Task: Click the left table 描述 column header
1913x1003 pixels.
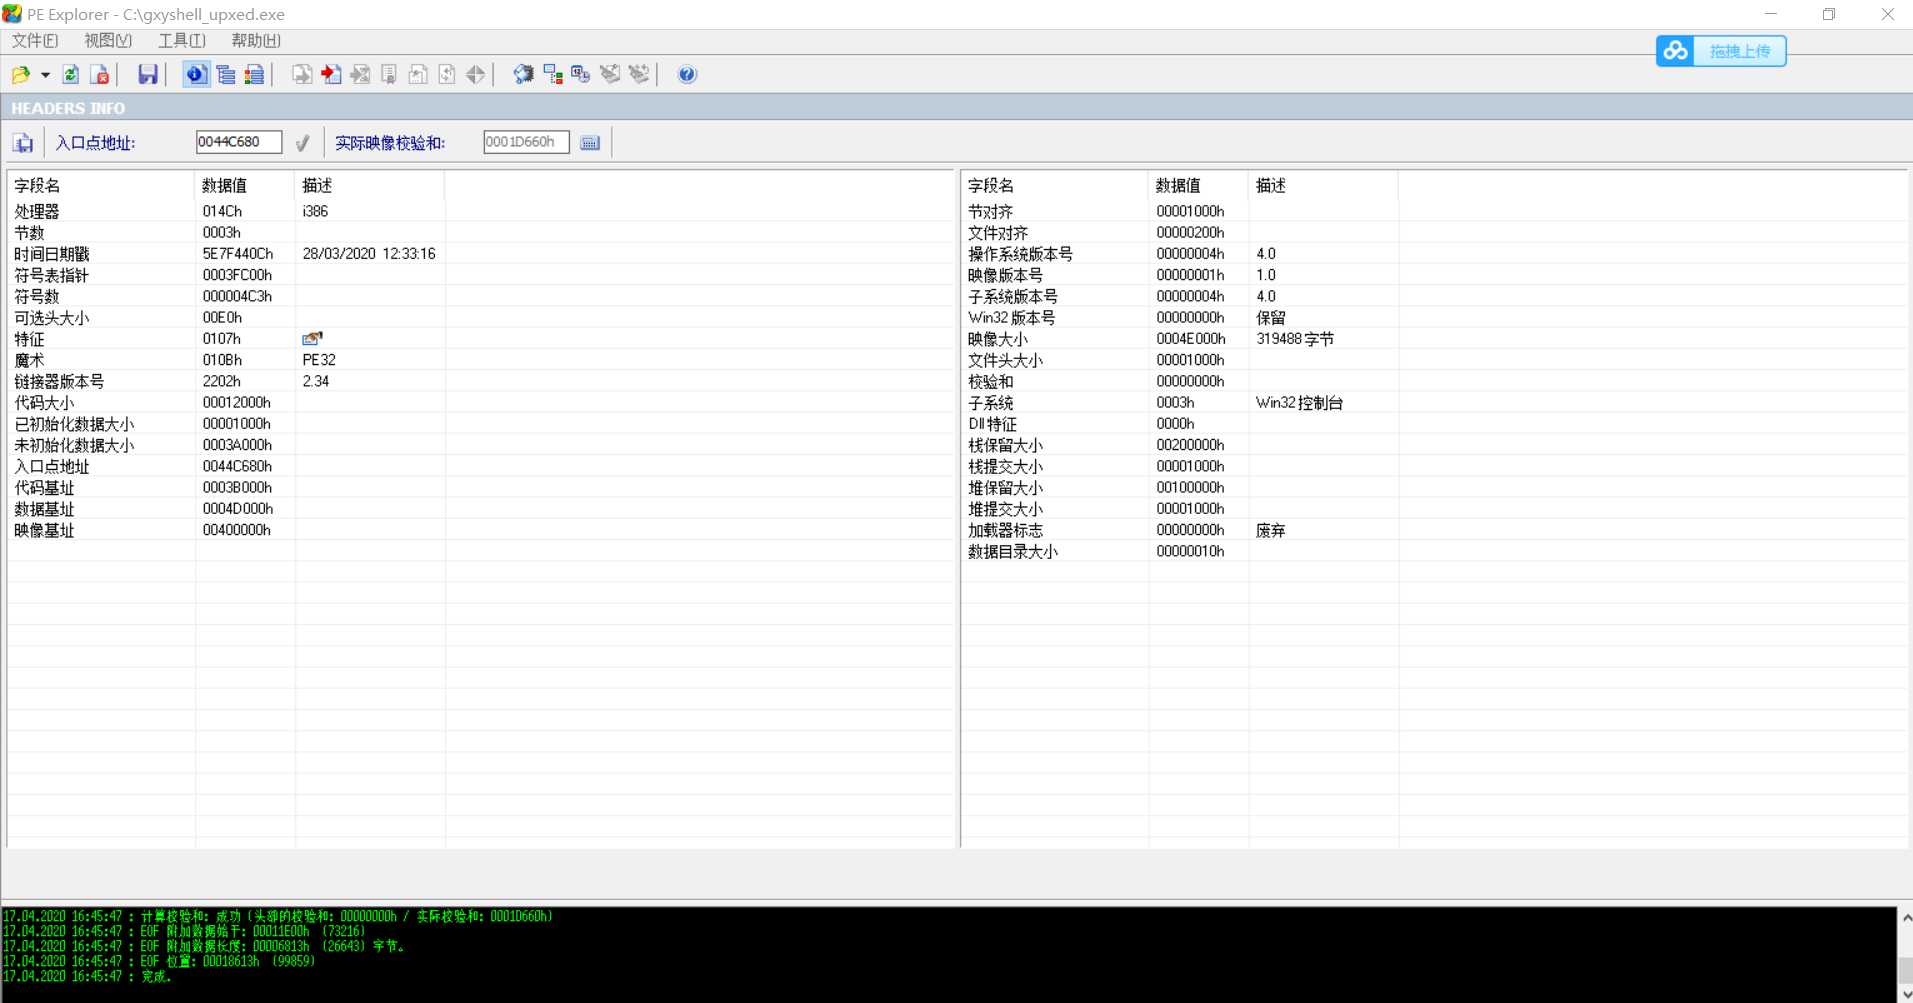Action: coord(370,185)
